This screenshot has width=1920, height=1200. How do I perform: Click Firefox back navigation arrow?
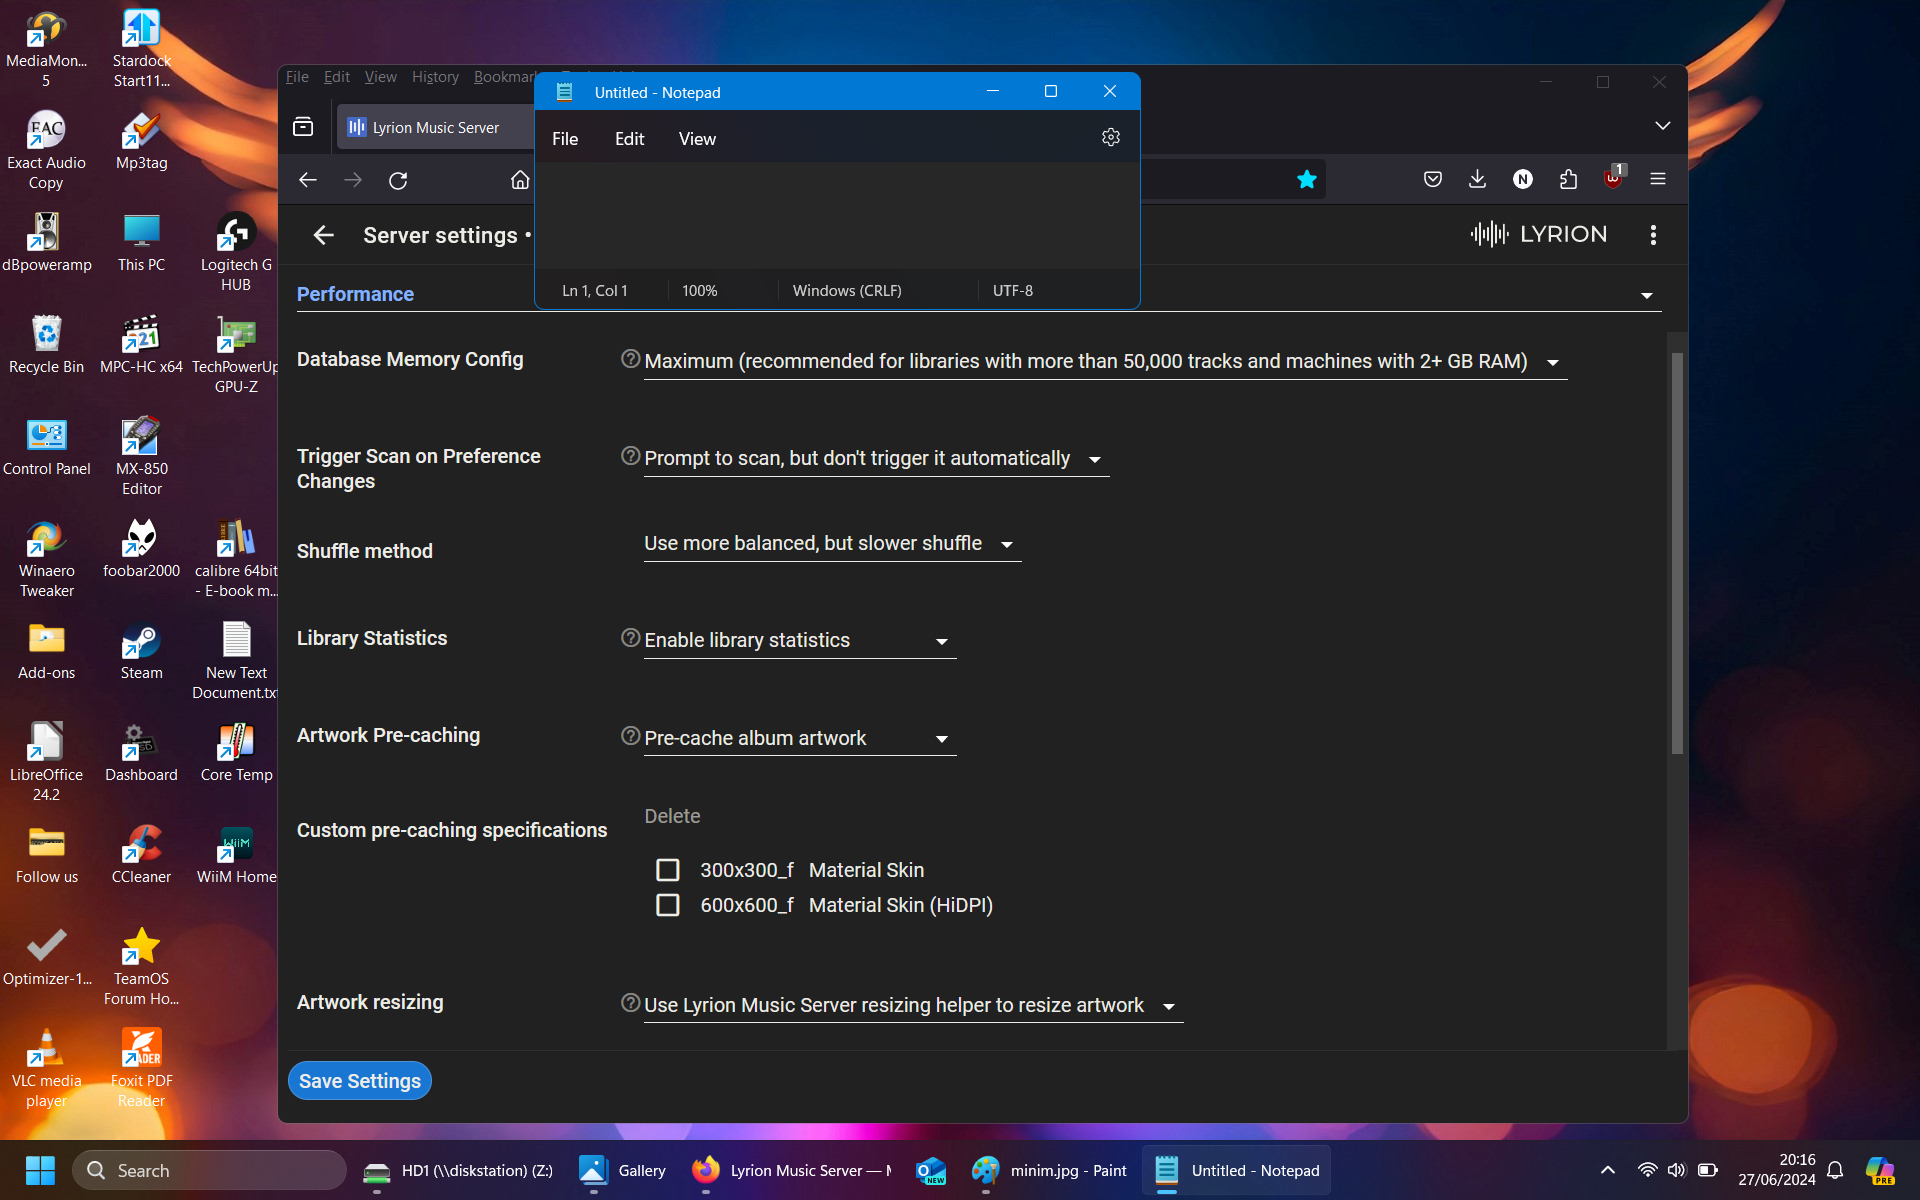308,180
